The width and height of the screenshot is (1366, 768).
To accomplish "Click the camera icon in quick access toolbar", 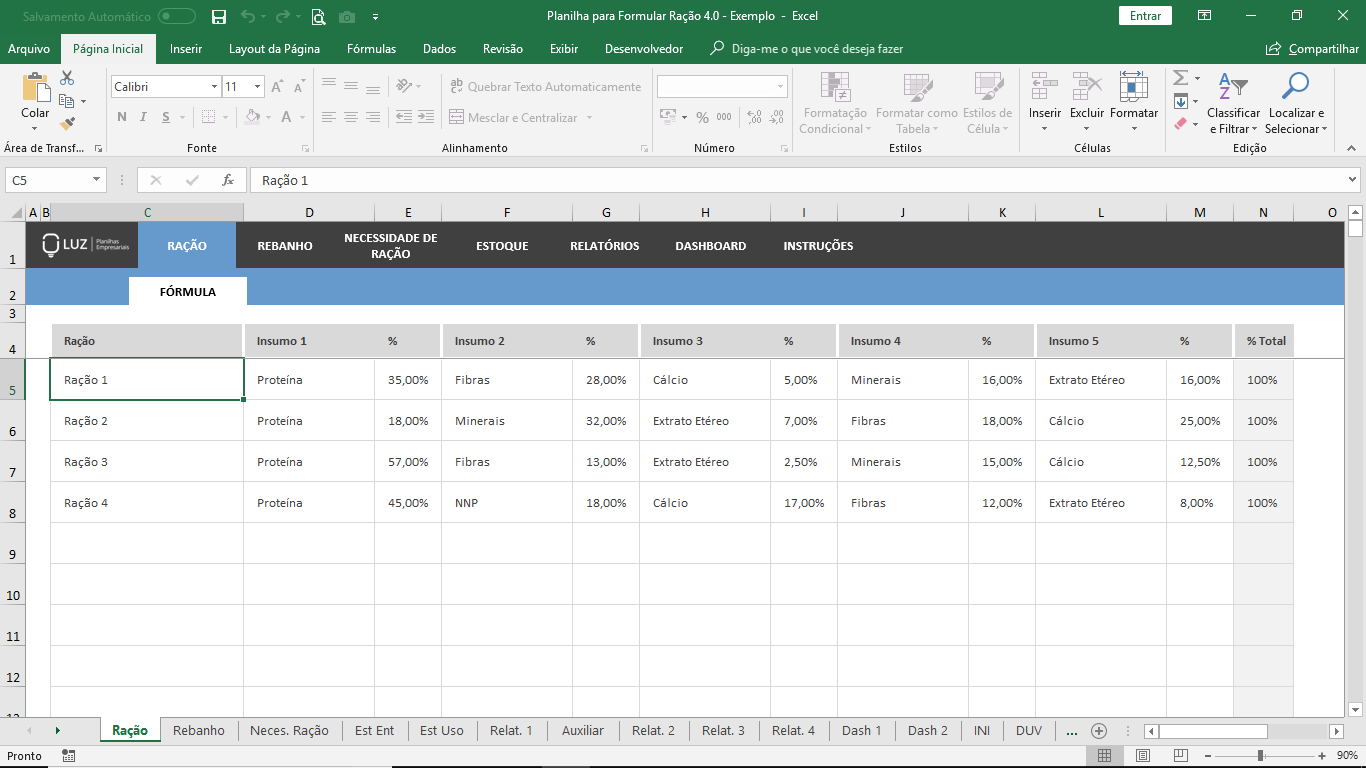I will click(347, 16).
